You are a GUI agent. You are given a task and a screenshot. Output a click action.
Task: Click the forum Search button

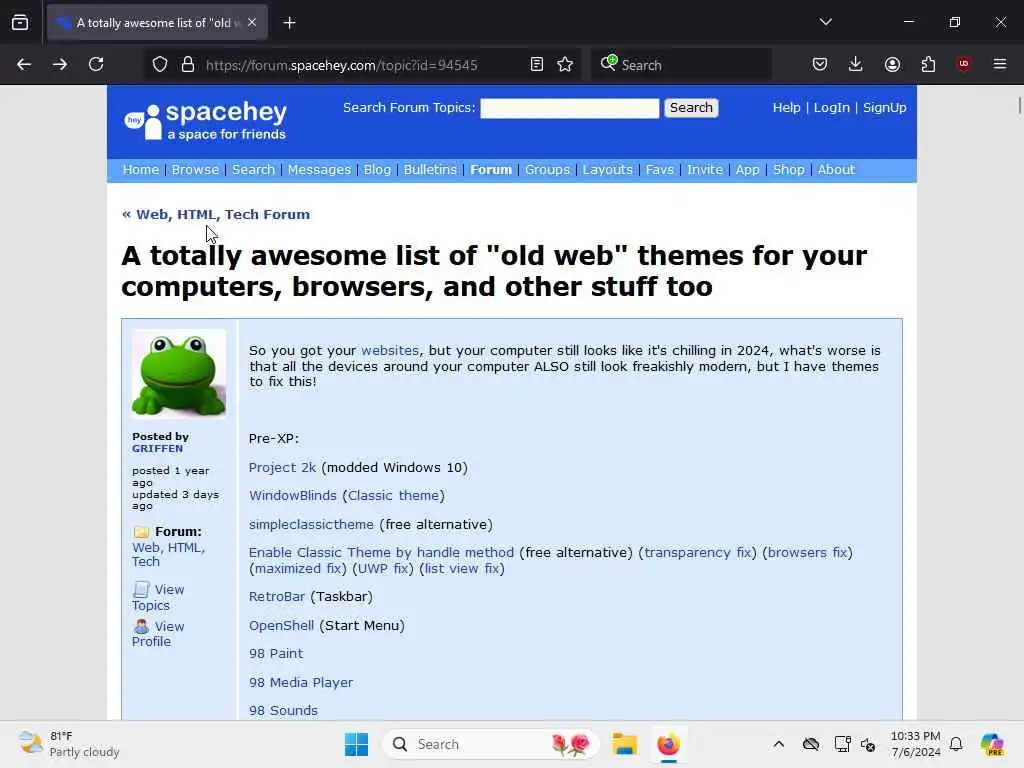(x=691, y=108)
